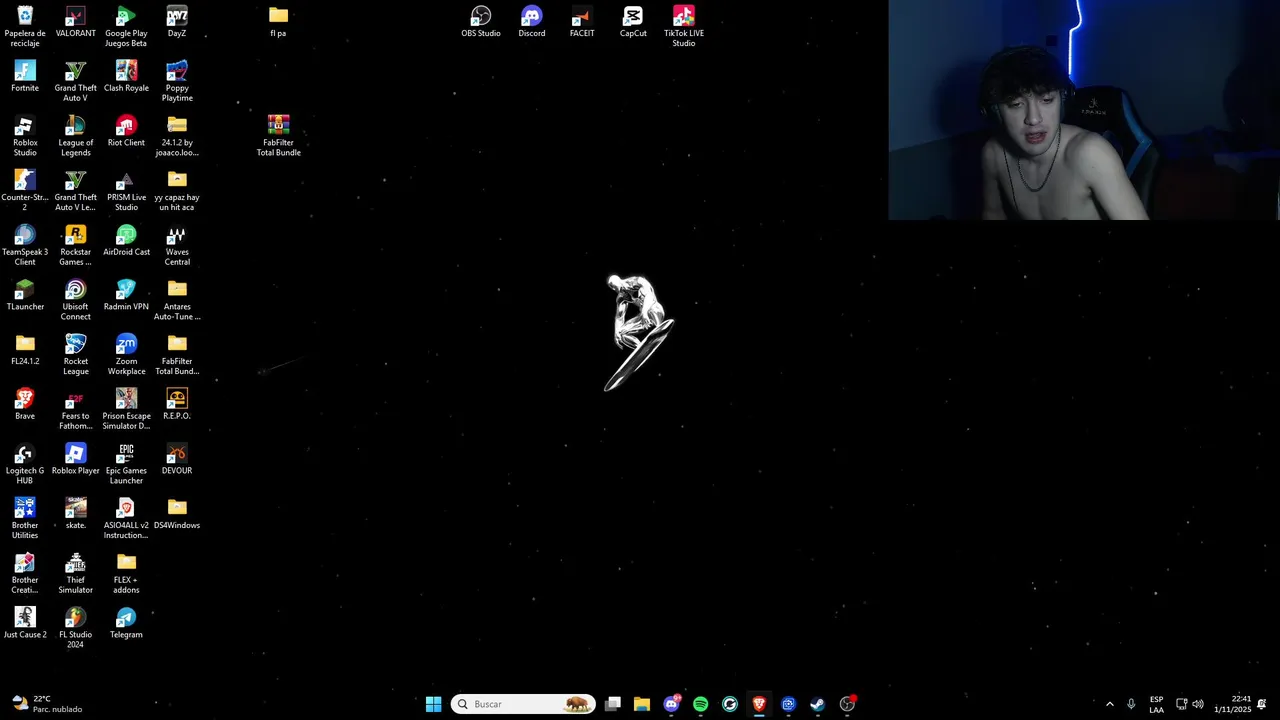Select the PRISM Live Studio icon
Image resolution: width=1280 pixels, height=720 pixels.
coord(126,190)
